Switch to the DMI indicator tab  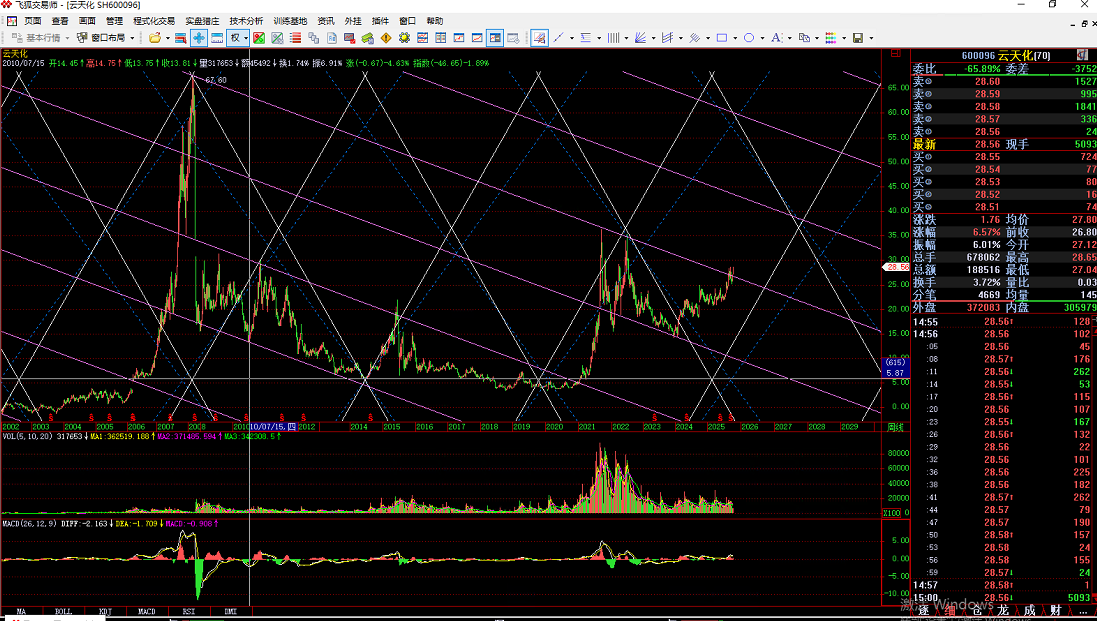[231, 611]
